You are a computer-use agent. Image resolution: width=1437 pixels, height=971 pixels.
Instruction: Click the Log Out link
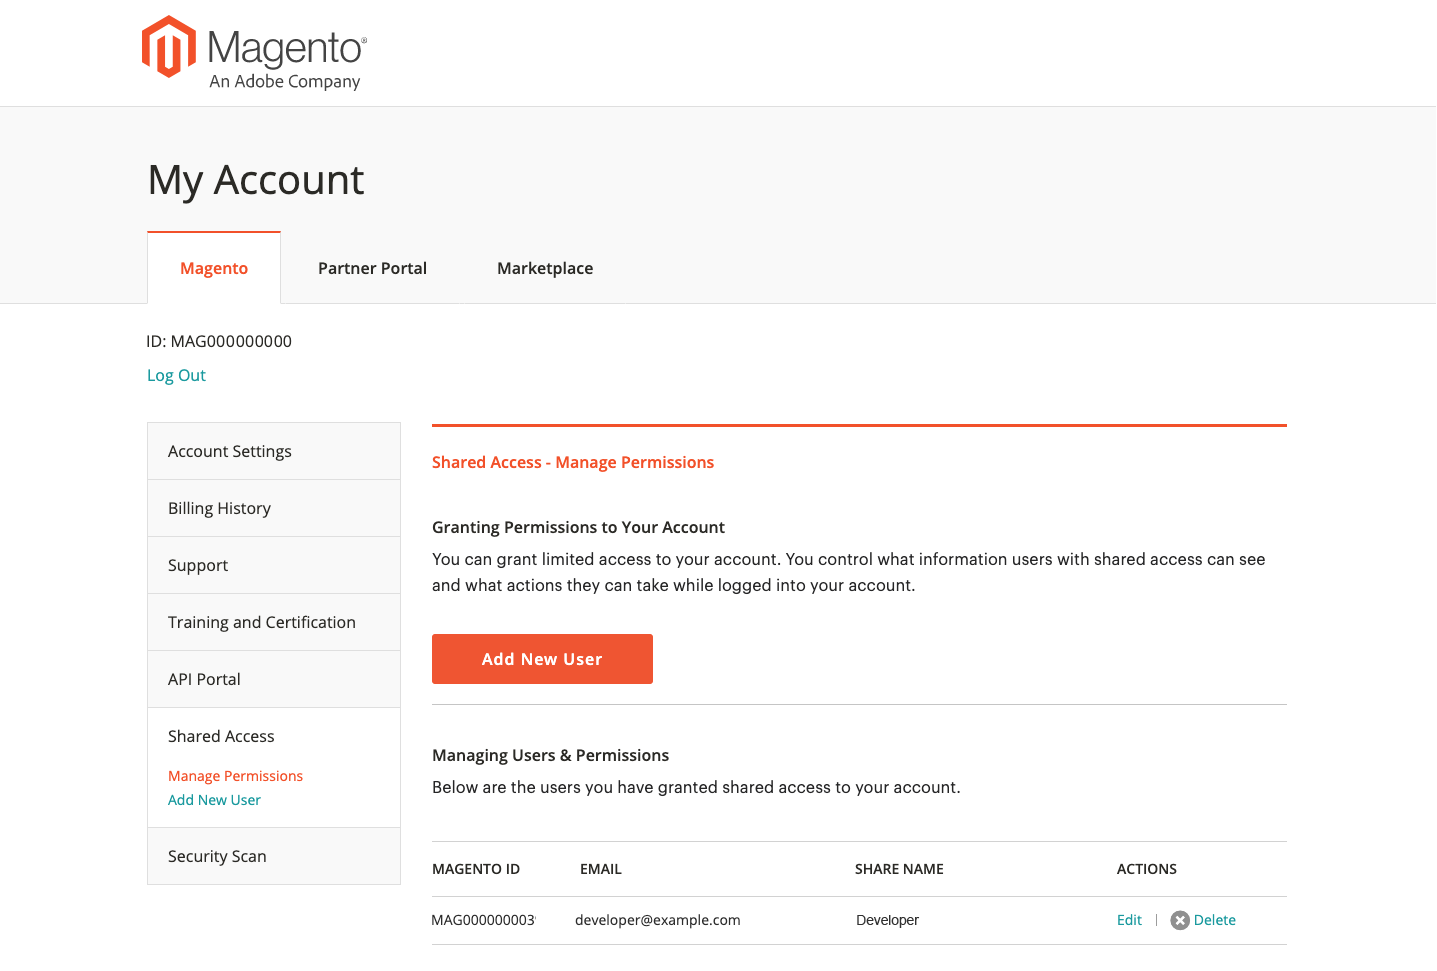pyautogui.click(x=176, y=375)
